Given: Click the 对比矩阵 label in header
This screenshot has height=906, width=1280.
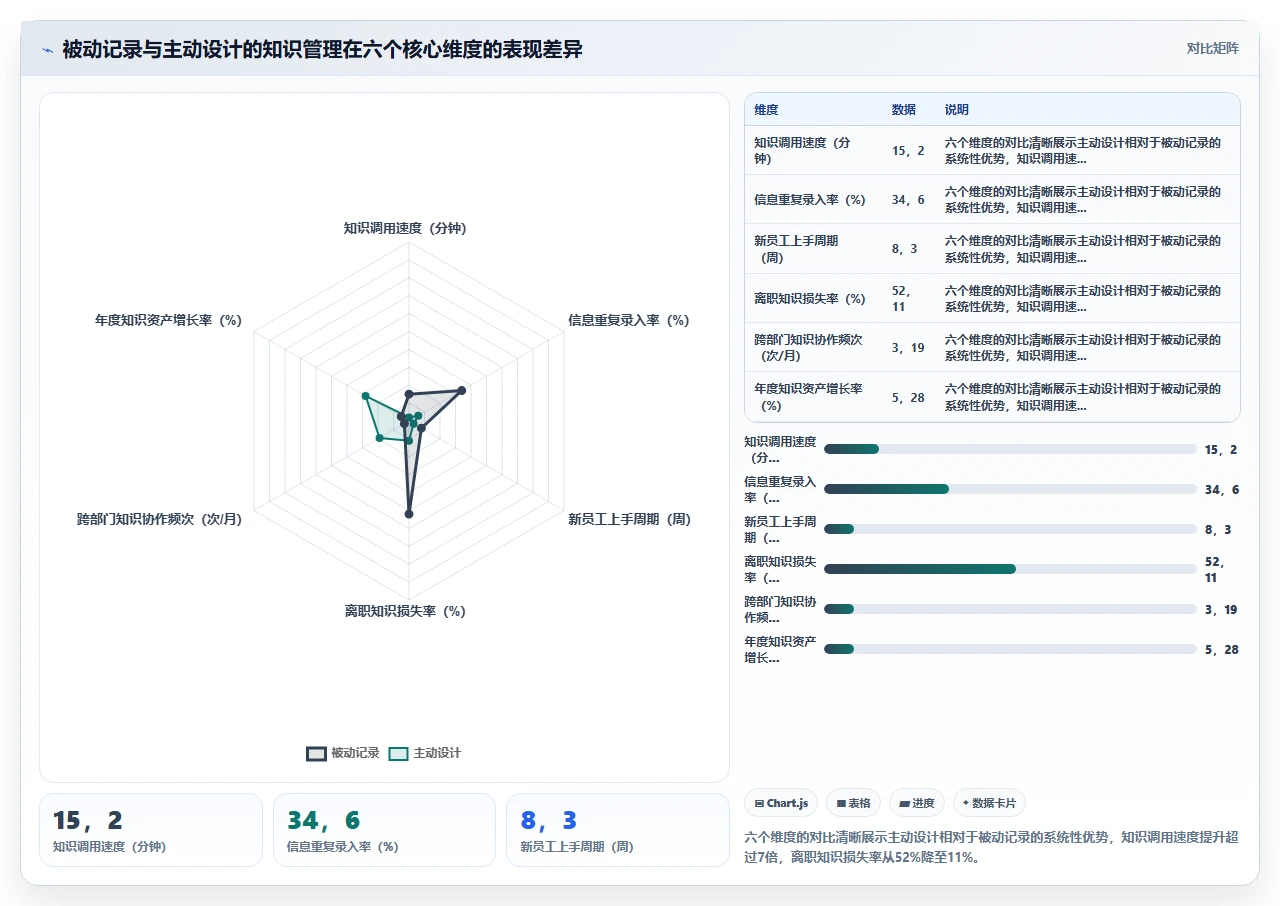Looking at the screenshot, I should coord(1212,48).
